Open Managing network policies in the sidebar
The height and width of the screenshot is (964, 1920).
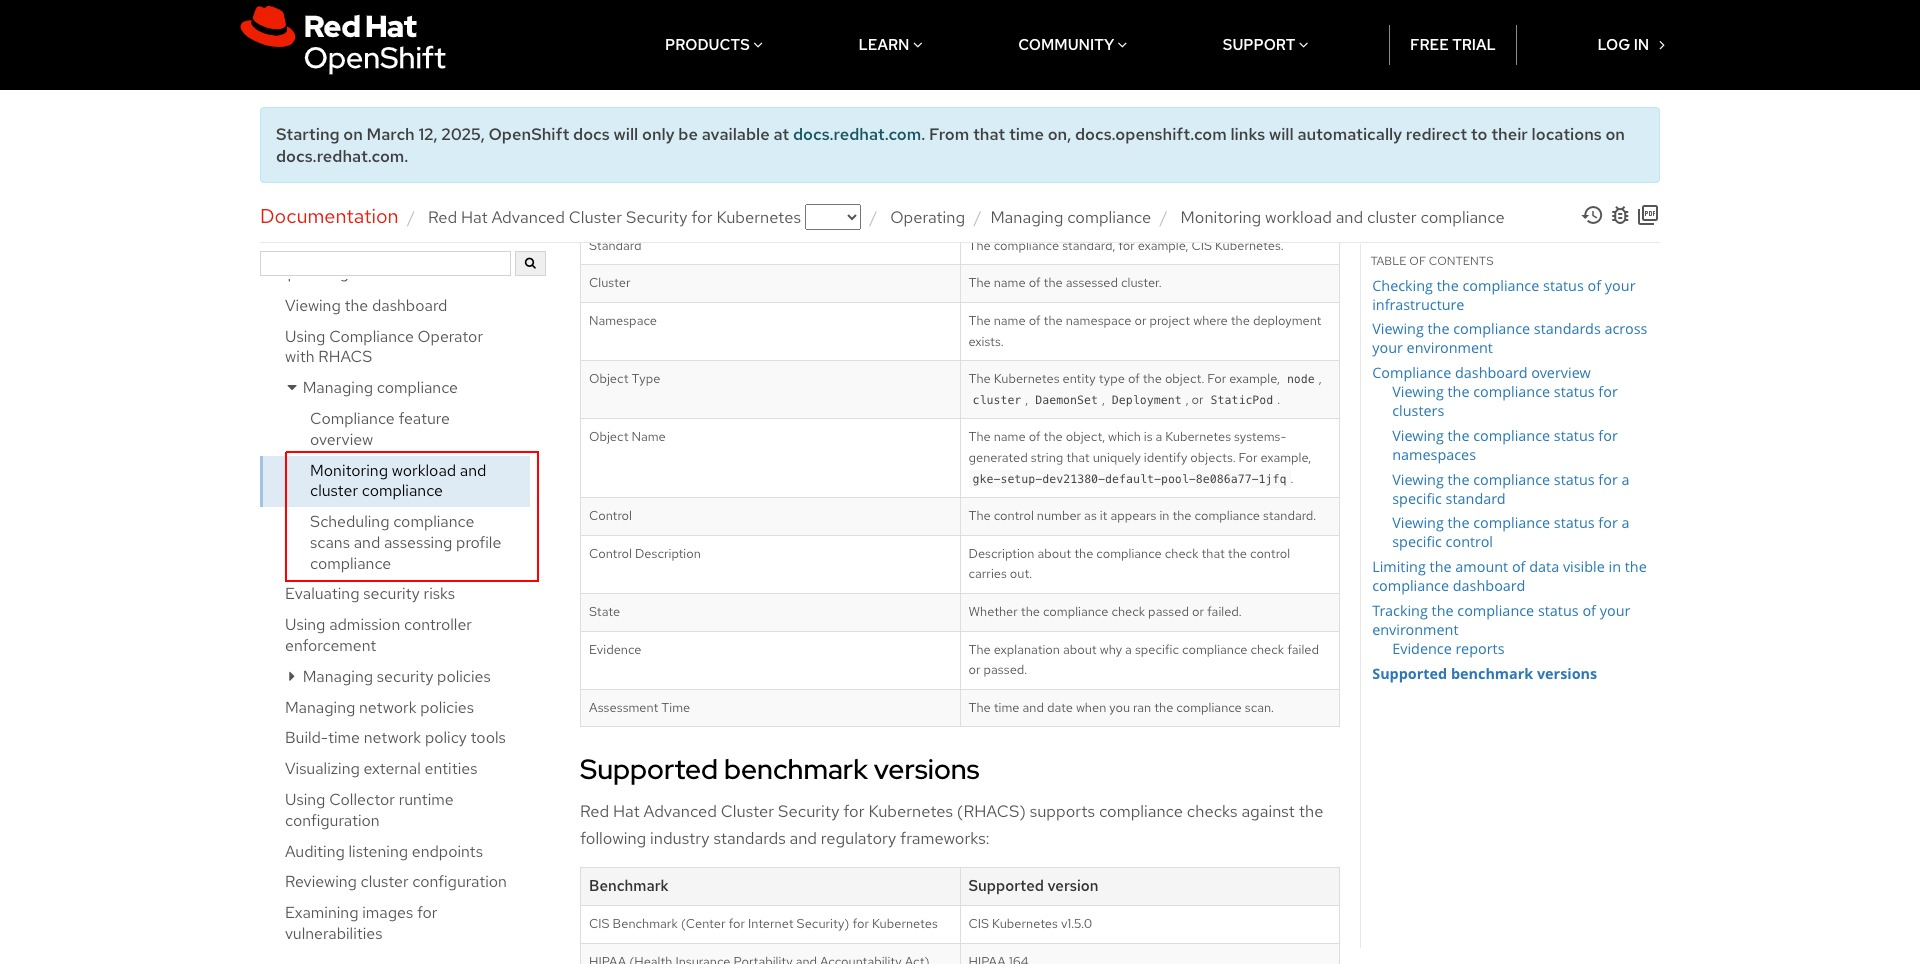[379, 708]
